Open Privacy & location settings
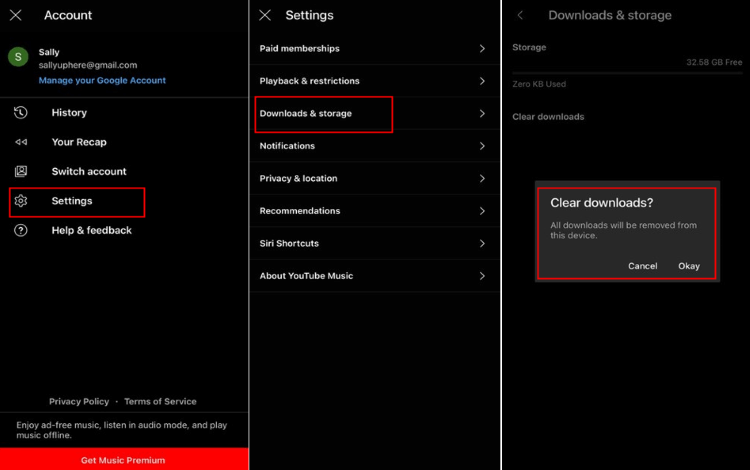750x470 pixels. pos(375,178)
